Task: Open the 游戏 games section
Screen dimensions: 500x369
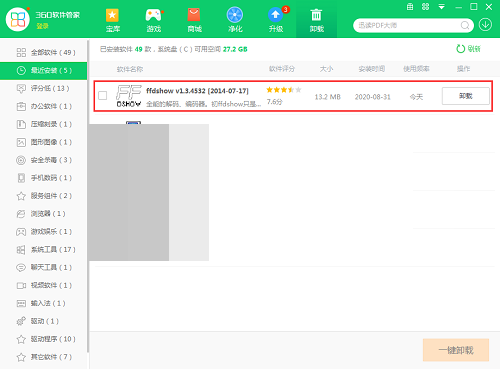Action: click(x=154, y=20)
